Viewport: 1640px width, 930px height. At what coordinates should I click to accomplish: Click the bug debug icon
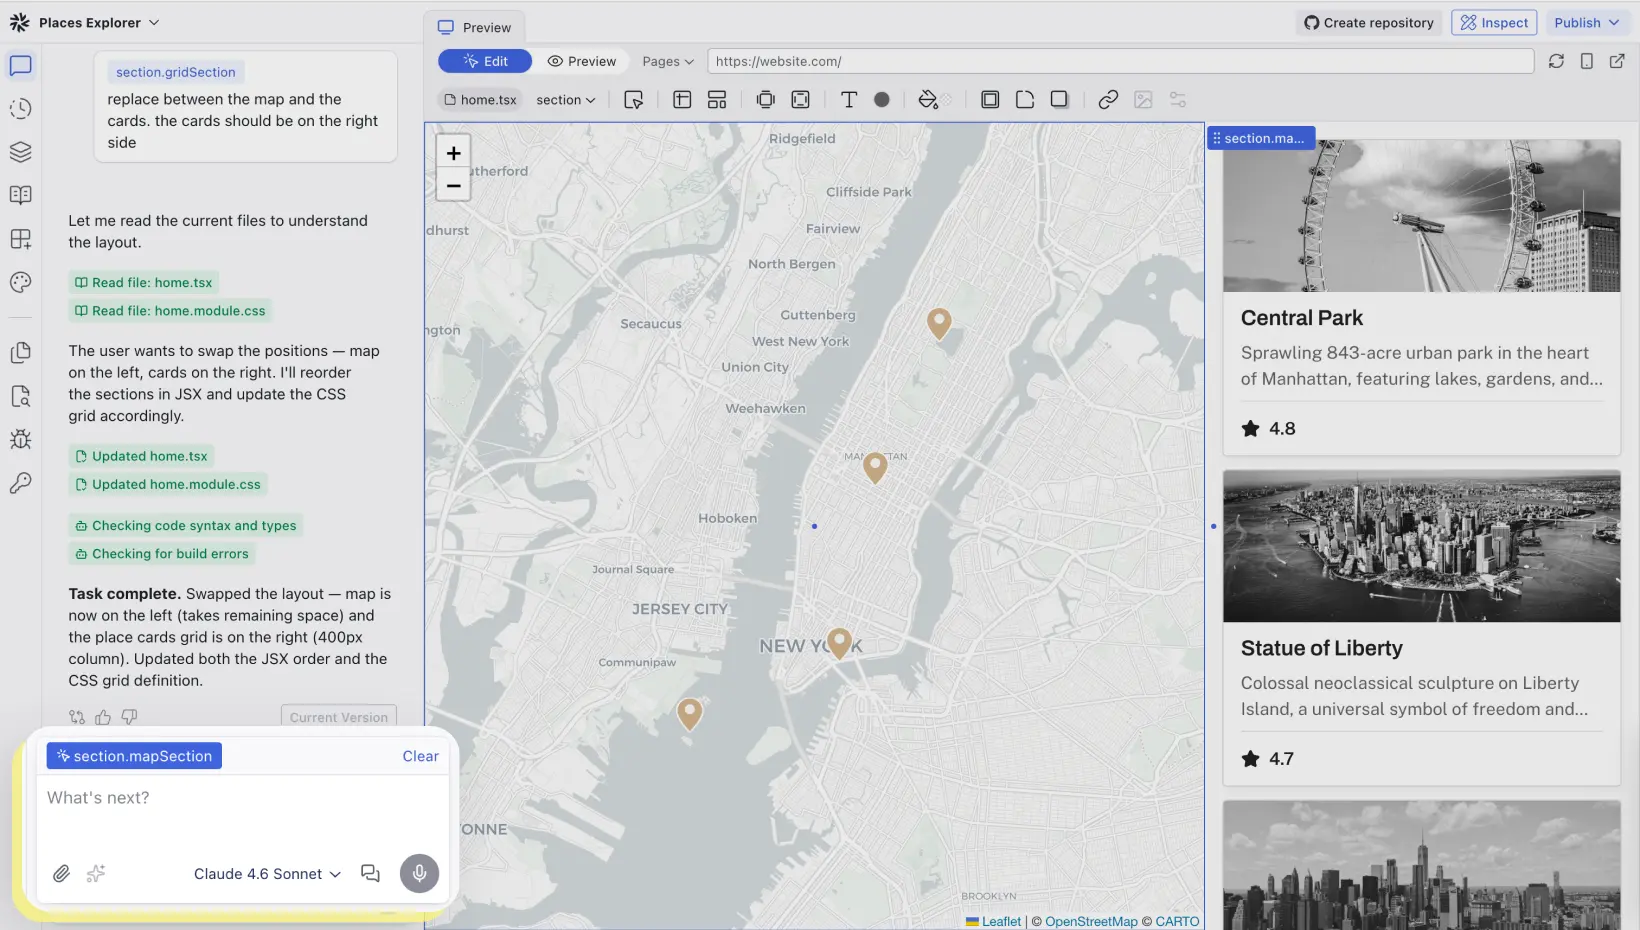click(x=20, y=440)
